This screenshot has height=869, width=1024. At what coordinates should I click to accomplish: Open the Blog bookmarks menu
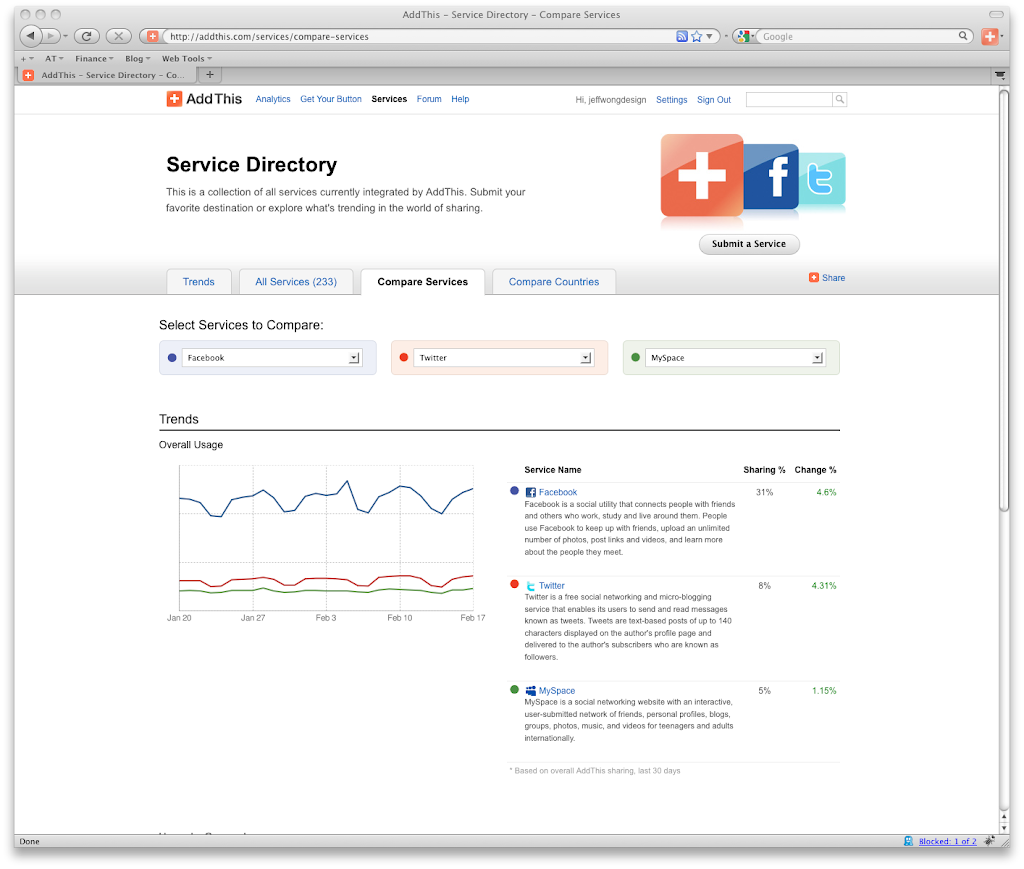[138, 59]
